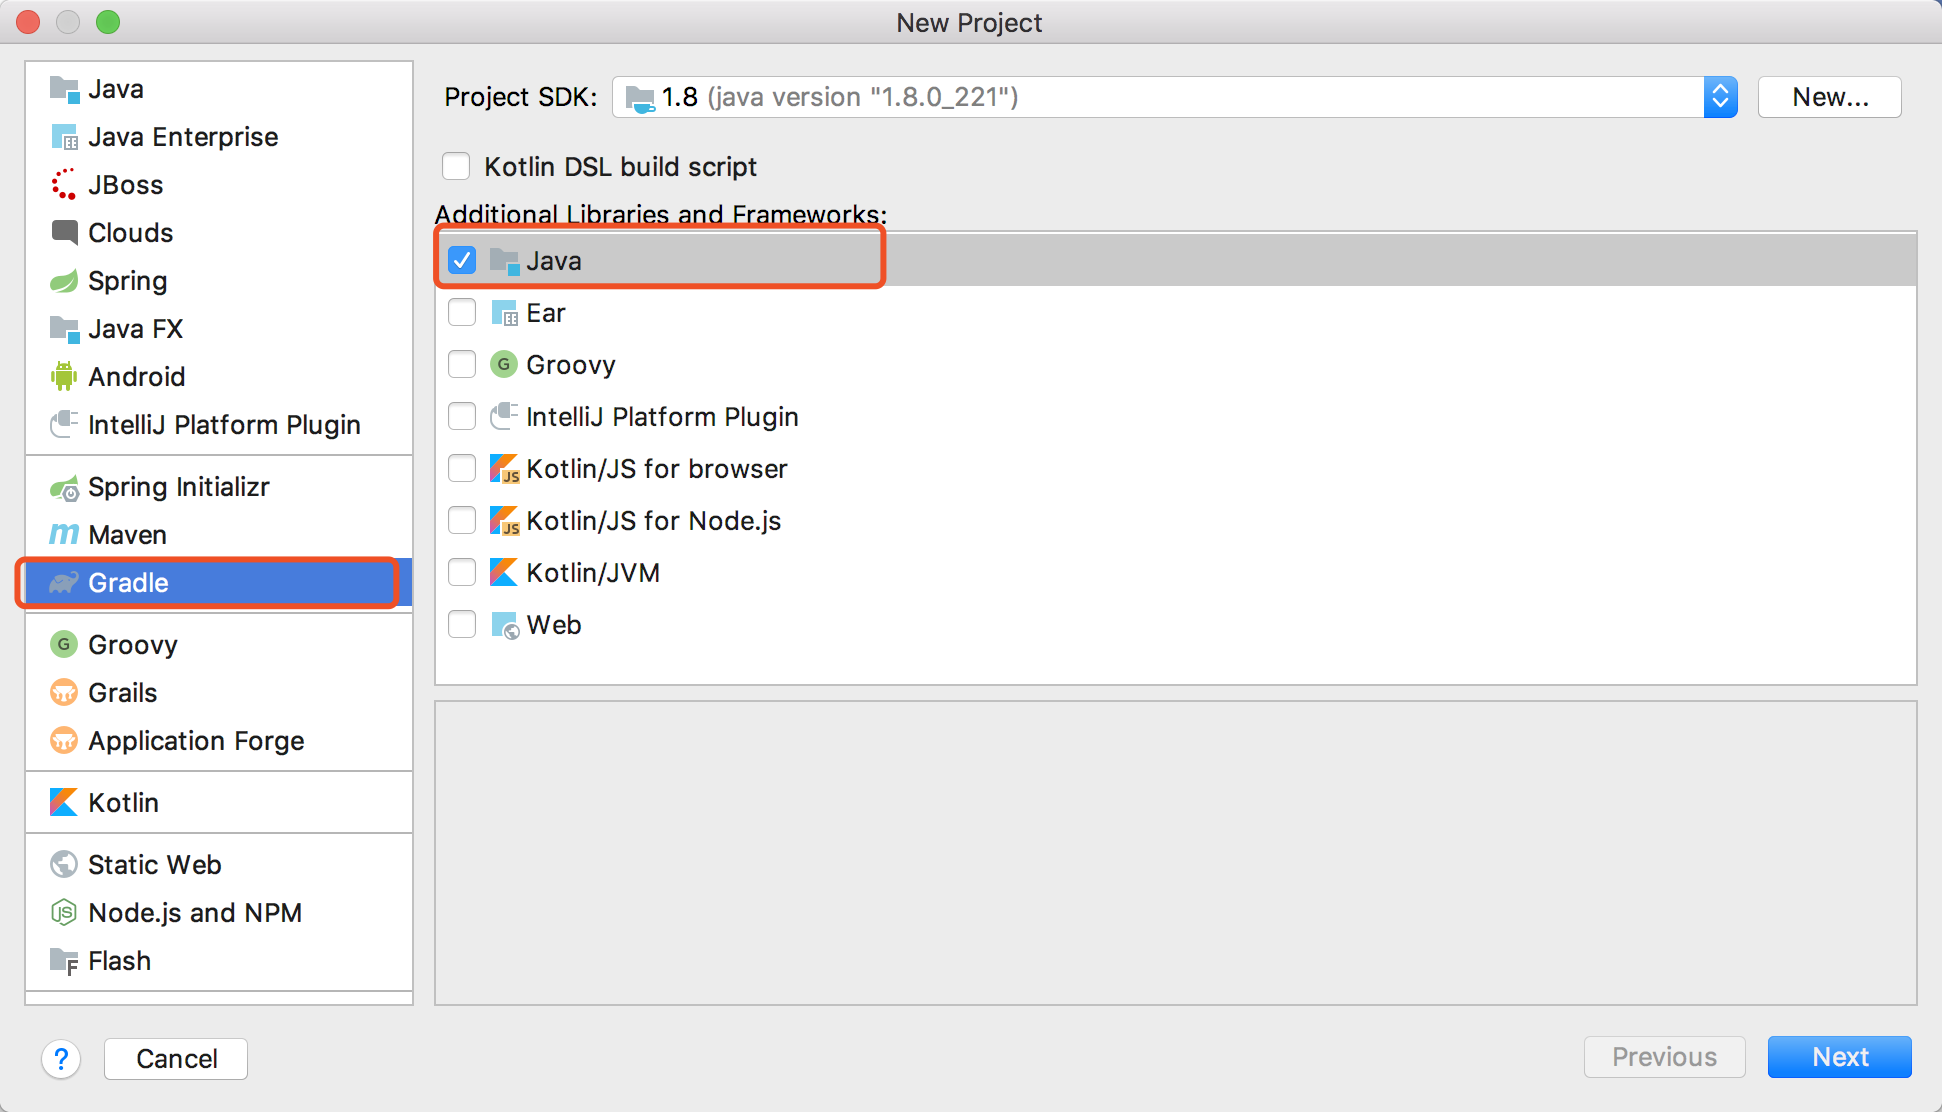The image size is (1942, 1112).
Task: Select Java project type label
Action: pos(116,89)
